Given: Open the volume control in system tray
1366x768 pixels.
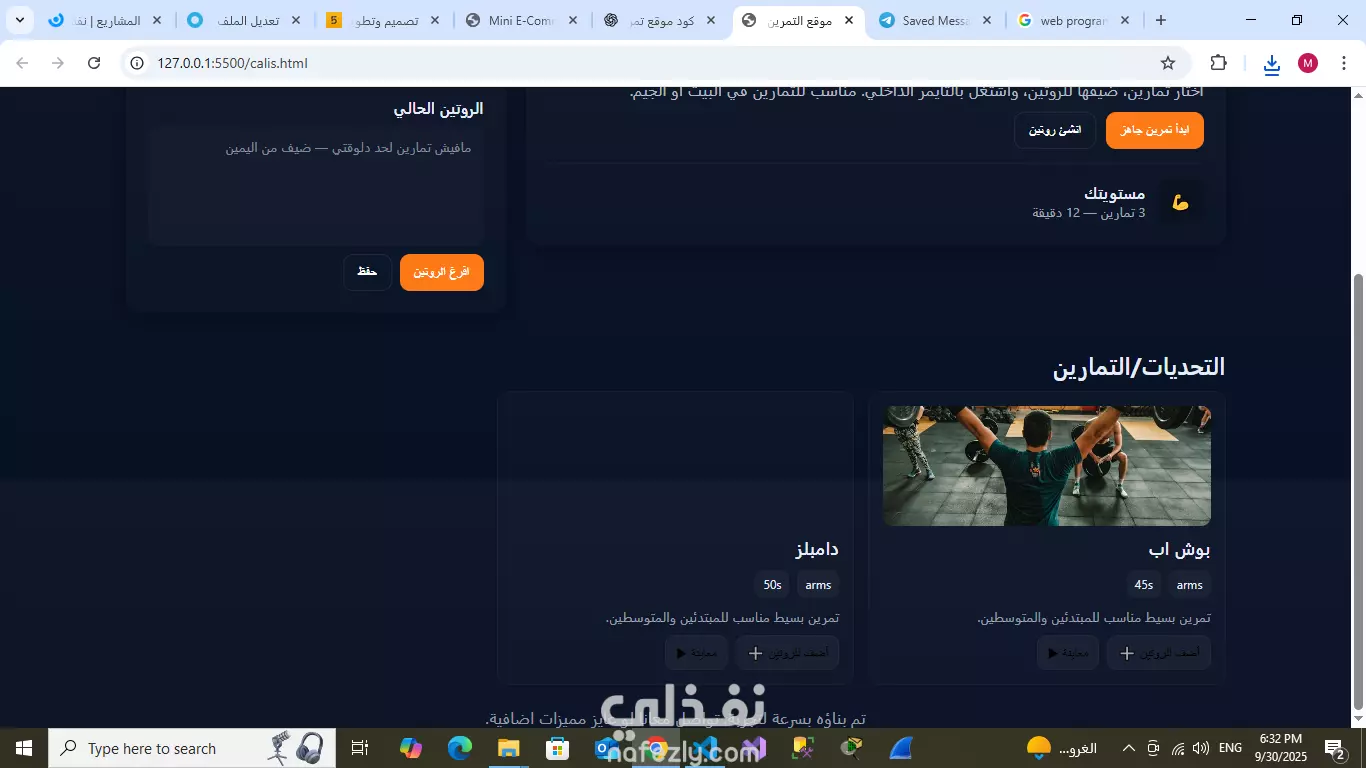Looking at the screenshot, I should [1201, 748].
